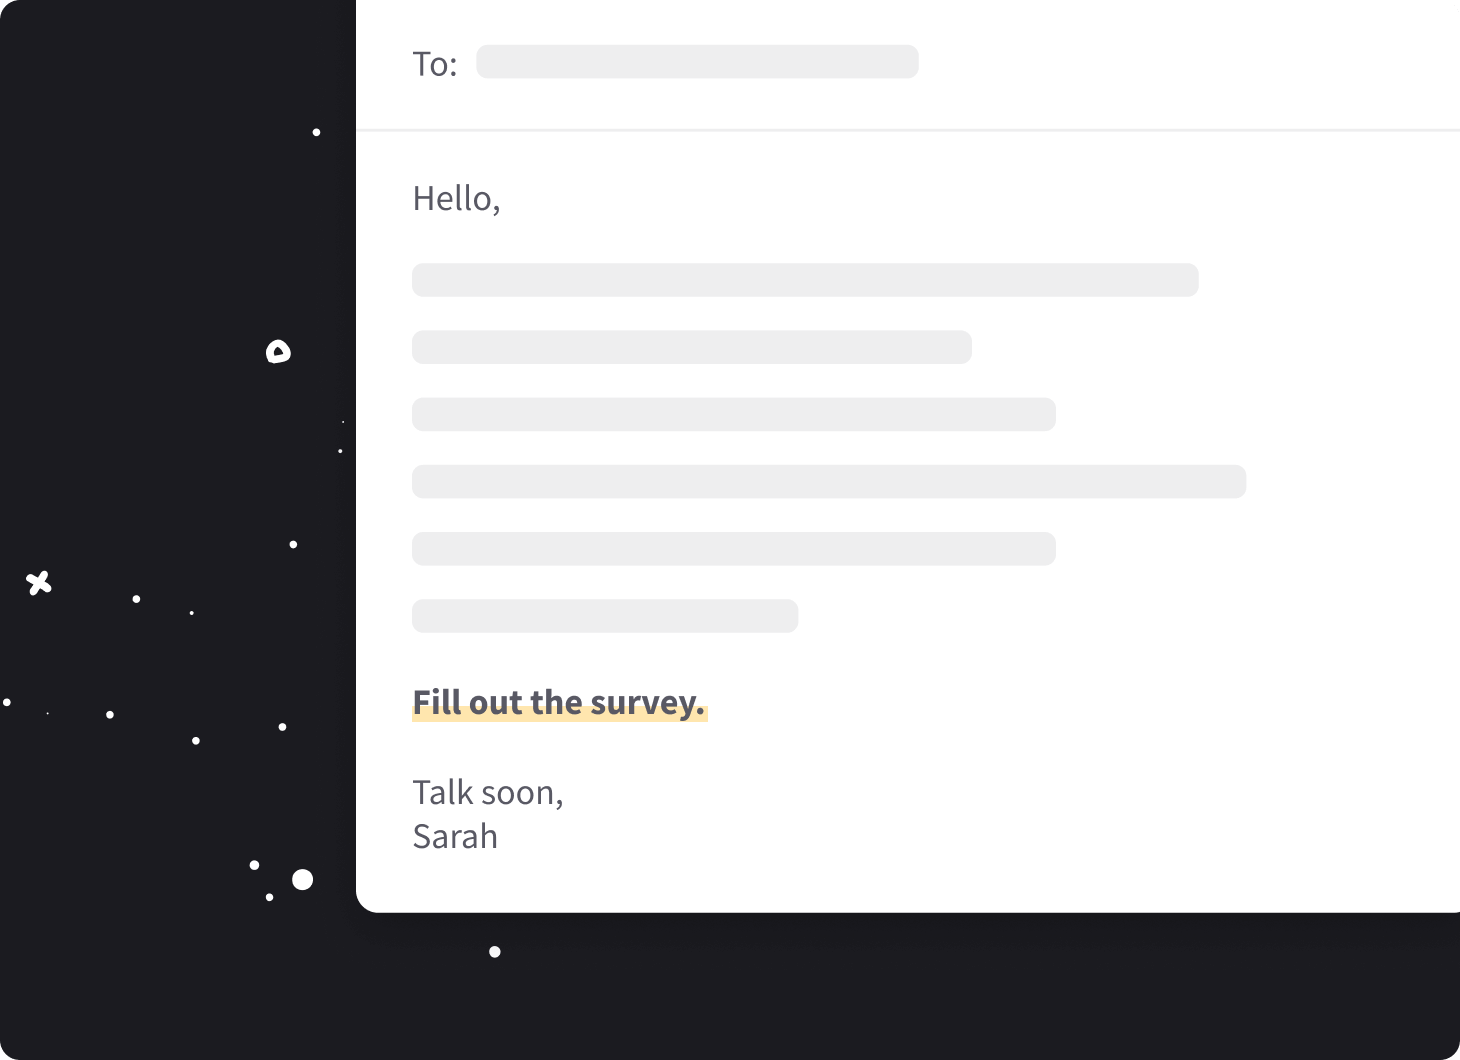
Task: Click the small dot right of X sparkle
Action: coord(136,599)
